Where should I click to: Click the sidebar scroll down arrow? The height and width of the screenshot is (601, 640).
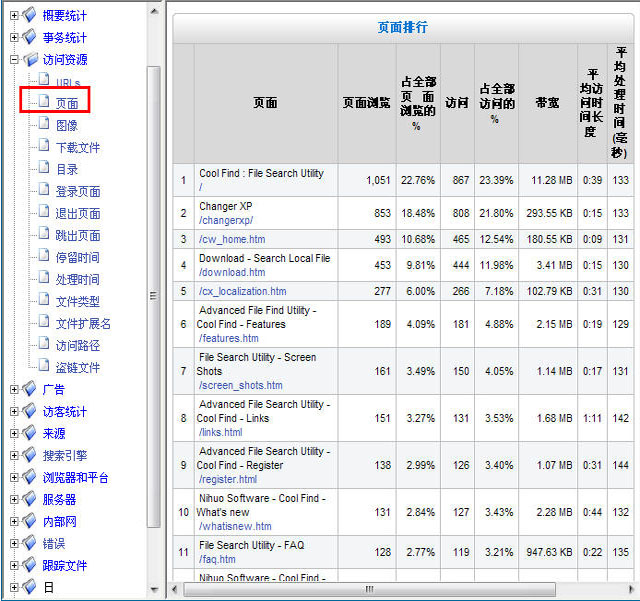pyautogui.click(x=154, y=589)
